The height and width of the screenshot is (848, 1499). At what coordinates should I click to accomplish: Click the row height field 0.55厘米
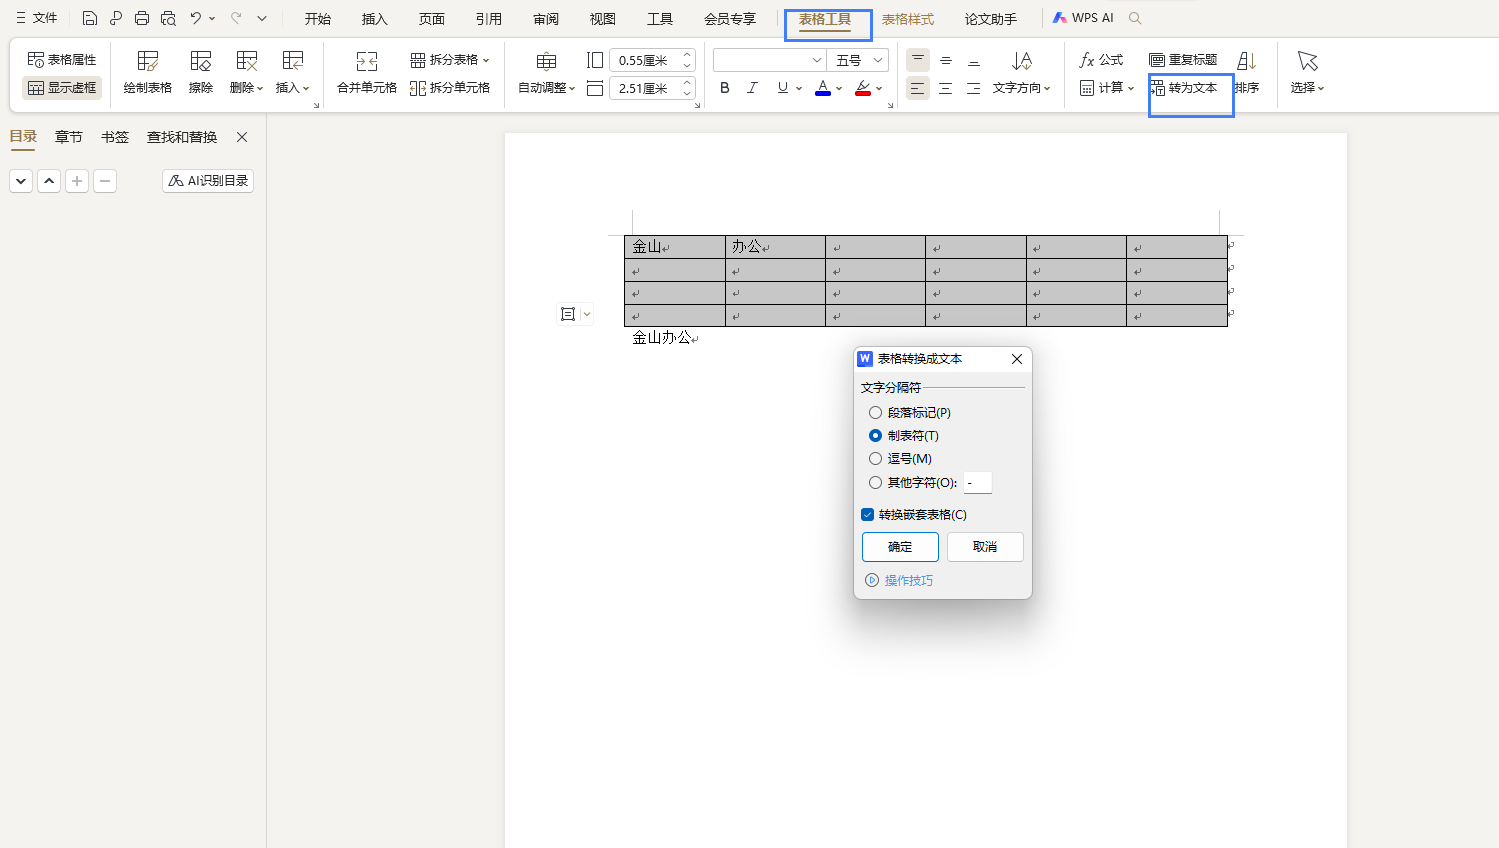pyautogui.click(x=645, y=60)
